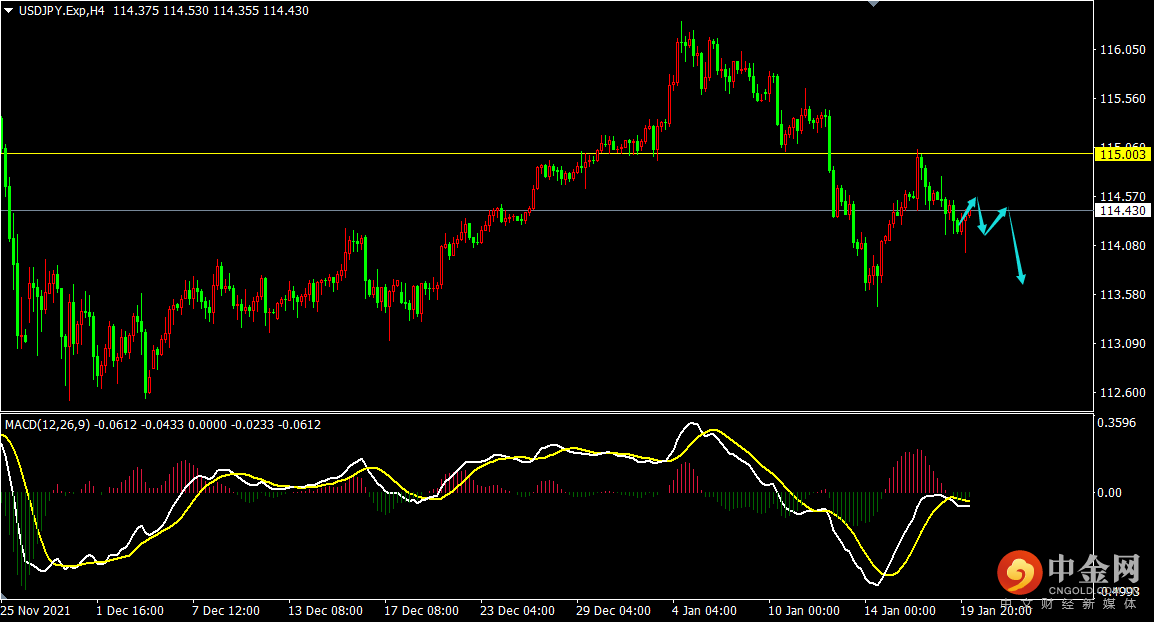
Task: Select the white 114.430 current price label
Action: tap(1122, 211)
